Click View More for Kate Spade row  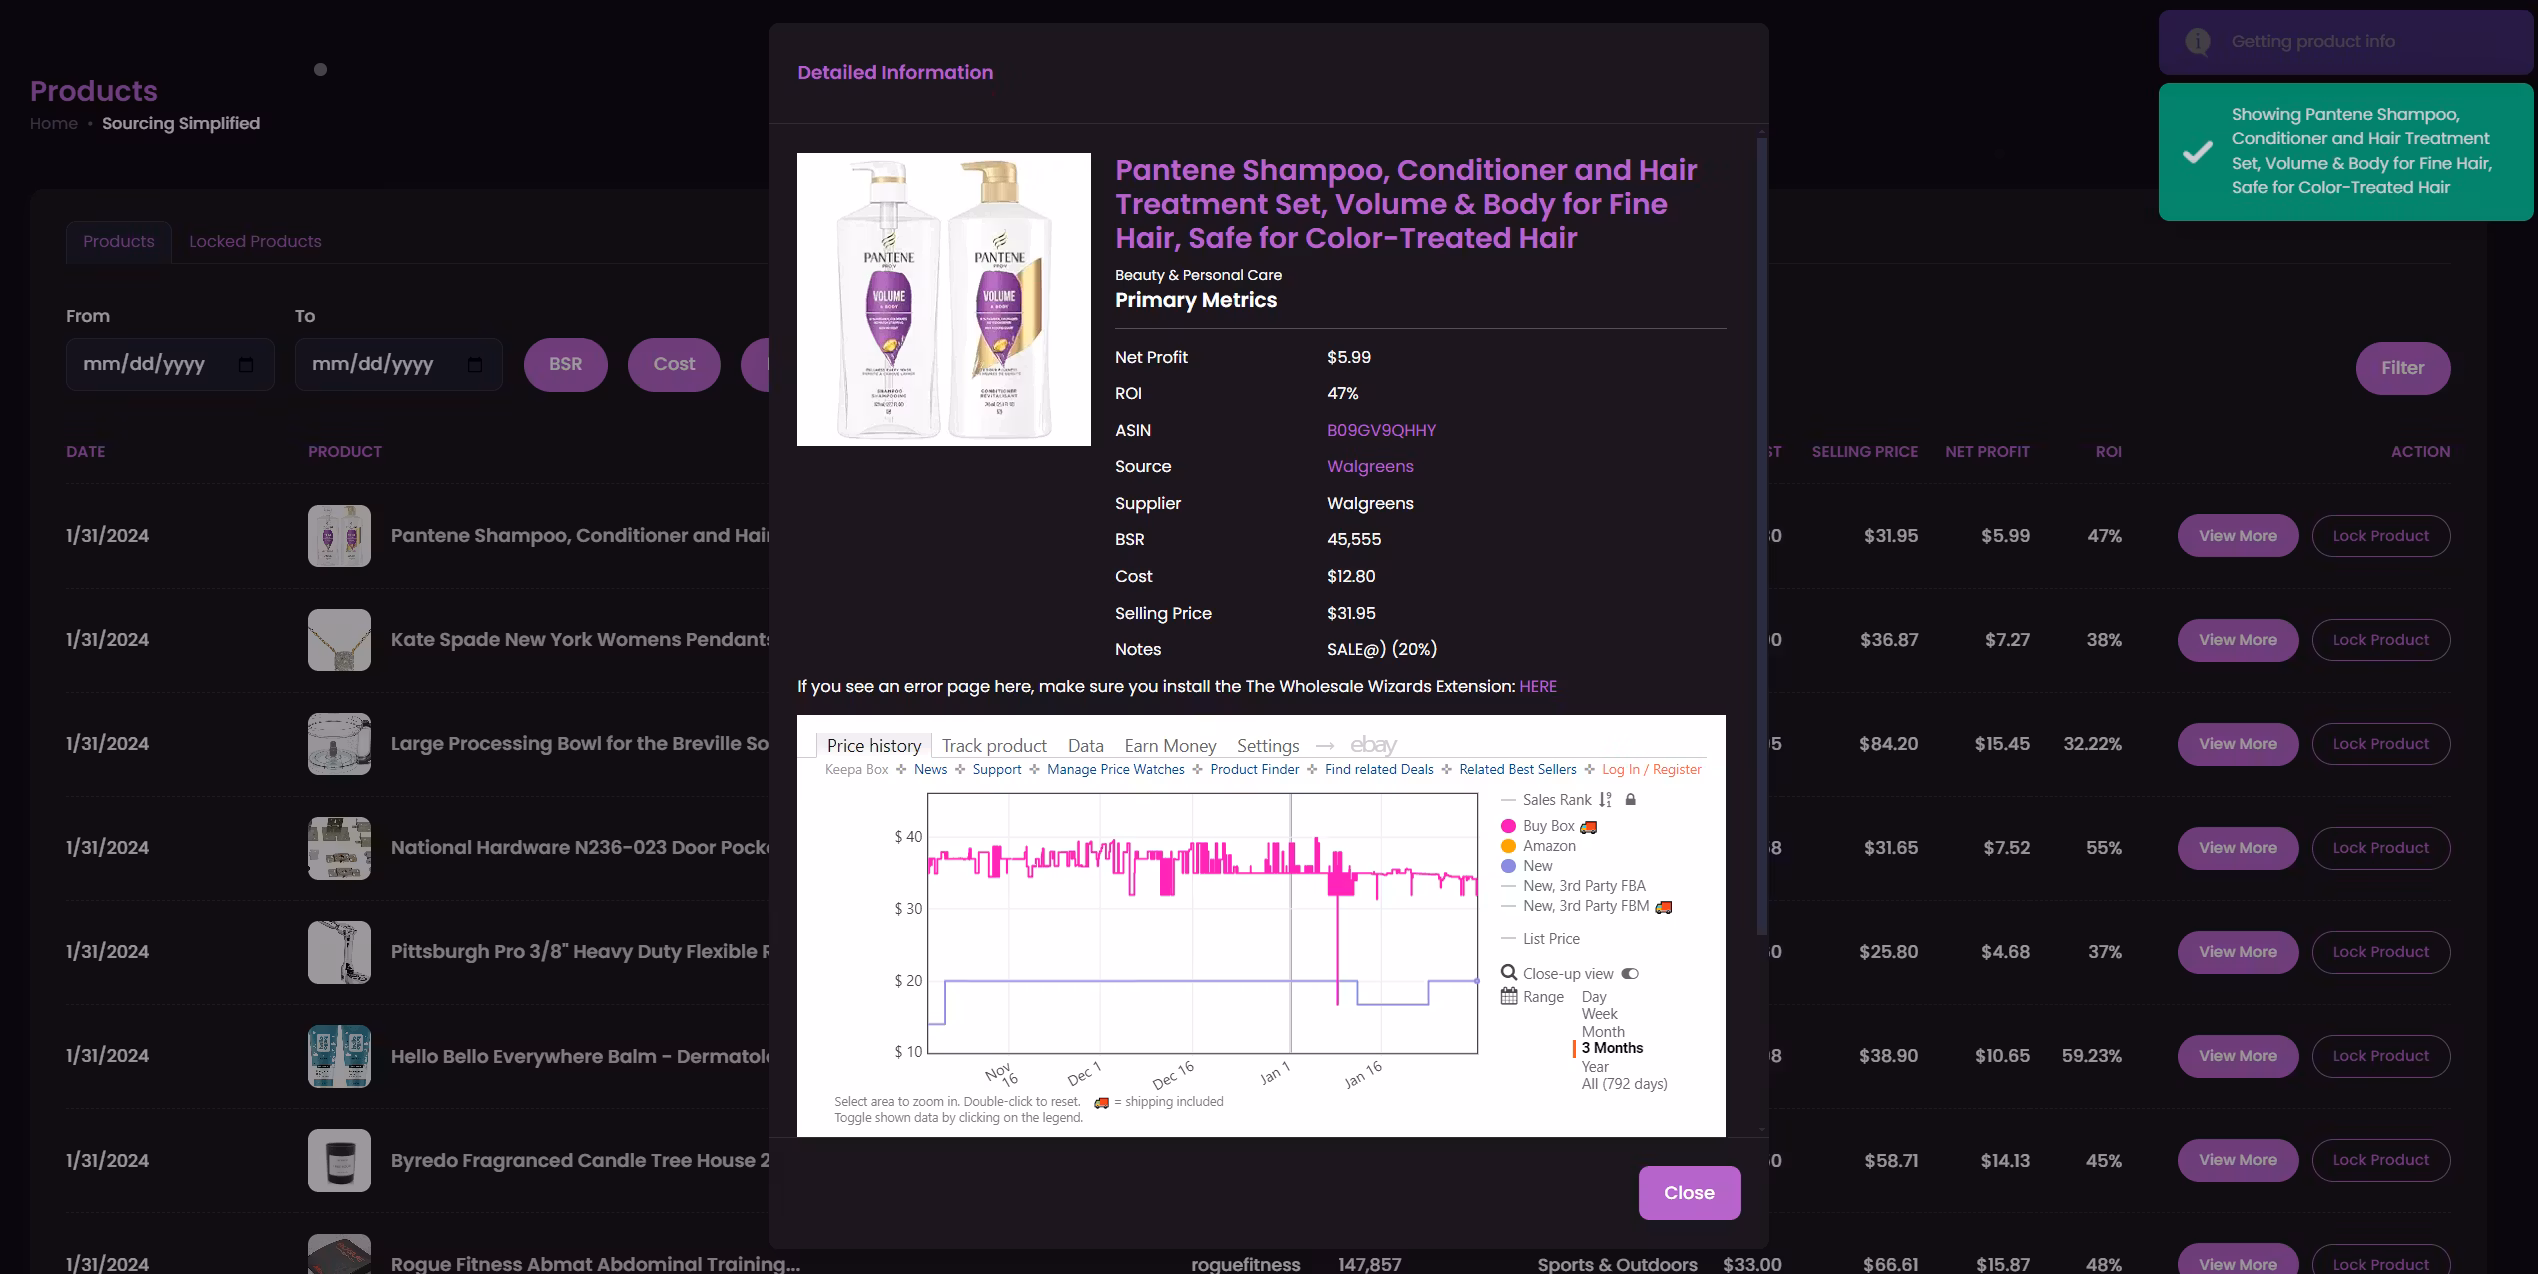pos(2237,640)
